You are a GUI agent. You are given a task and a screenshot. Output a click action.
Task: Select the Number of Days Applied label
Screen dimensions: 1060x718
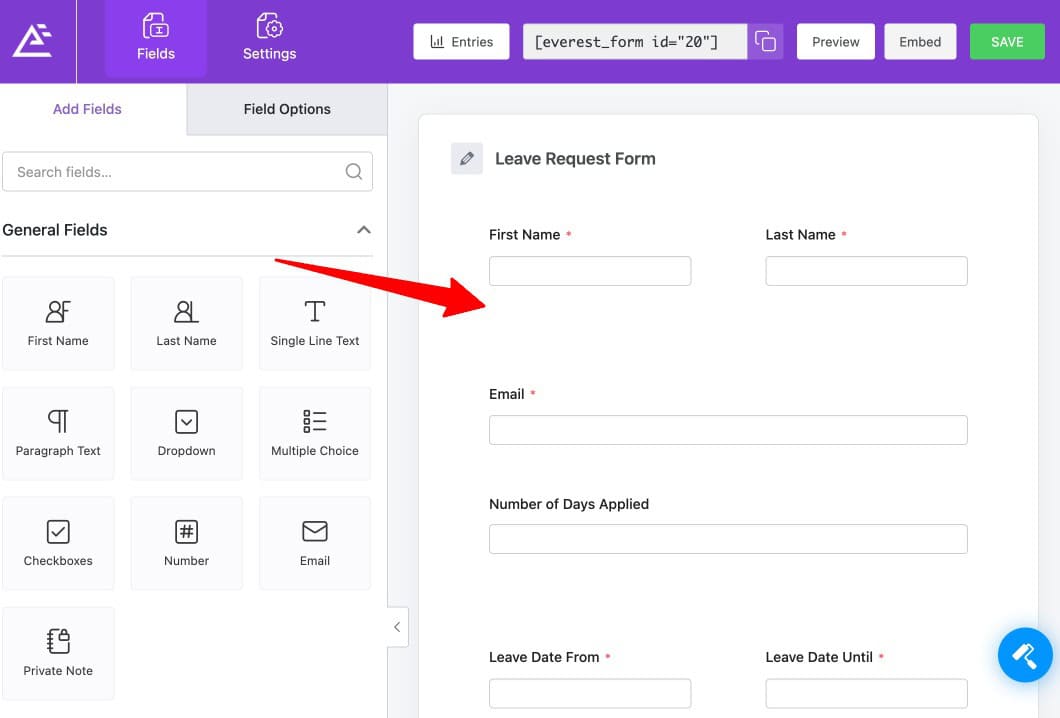tap(569, 504)
